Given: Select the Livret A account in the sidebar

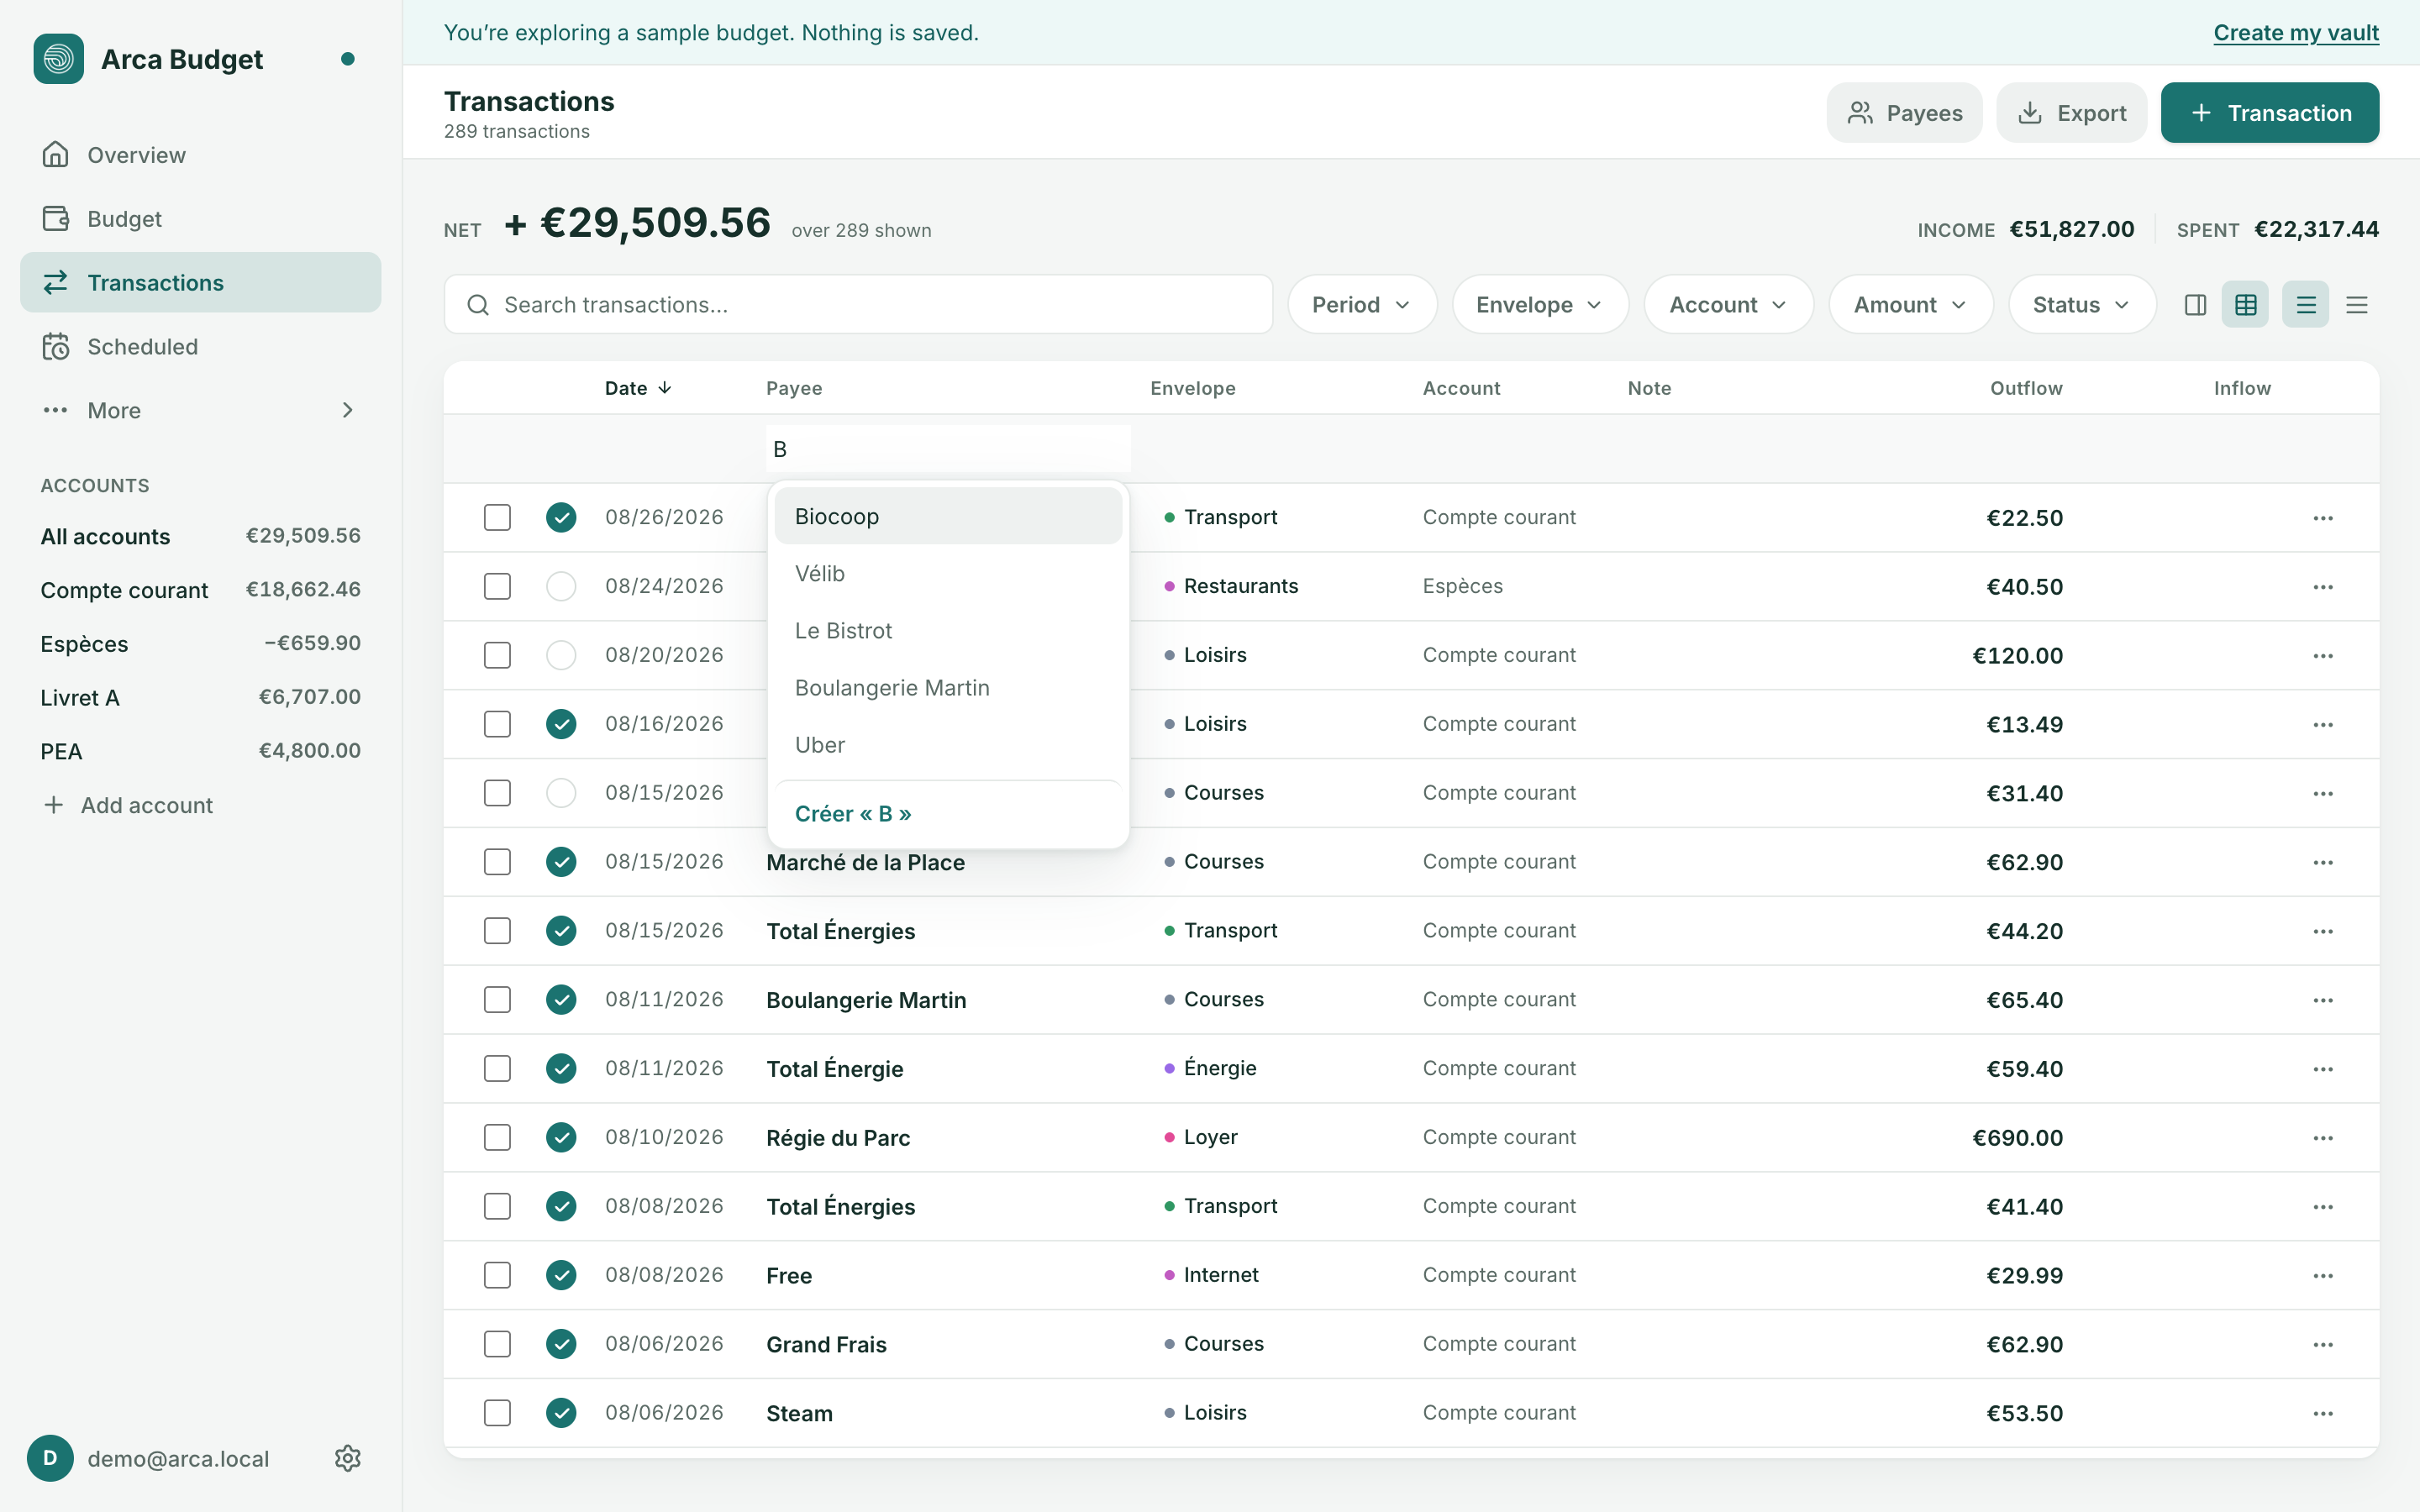Looking at the screenshot, I should [x=200, y=697].
